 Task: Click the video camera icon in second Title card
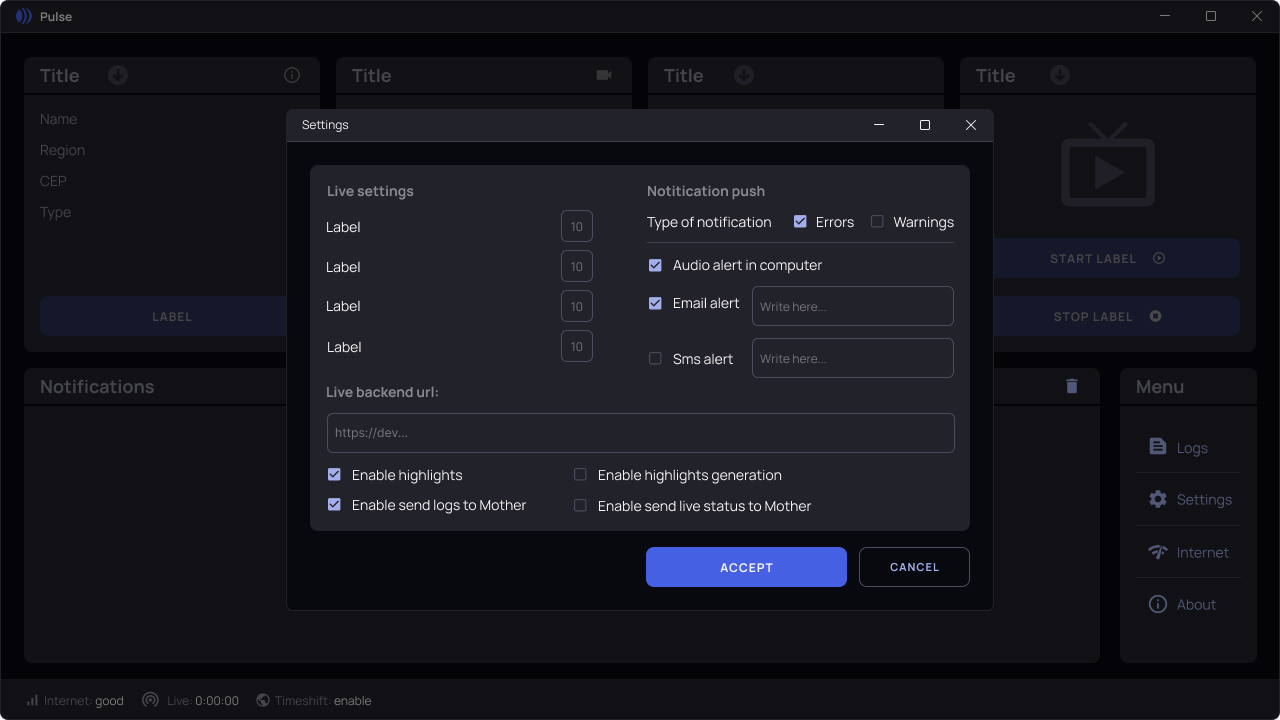point(604,75)
